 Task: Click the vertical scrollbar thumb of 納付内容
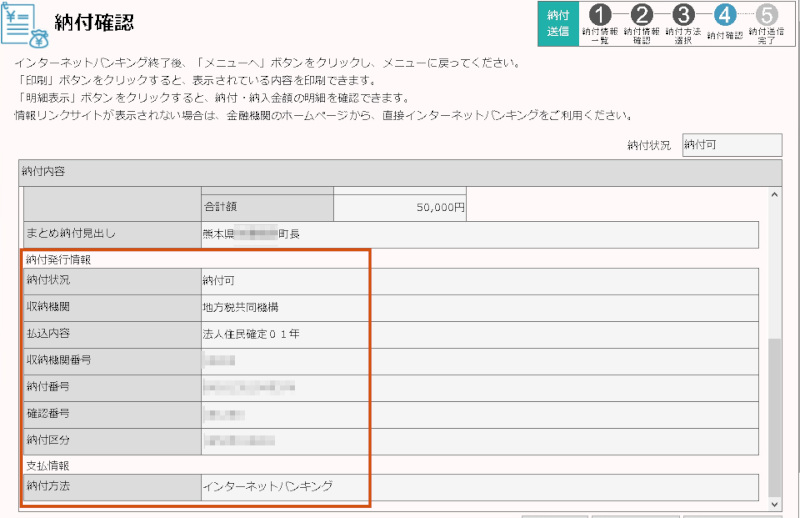pyautogui.click(x=774, y=416)
